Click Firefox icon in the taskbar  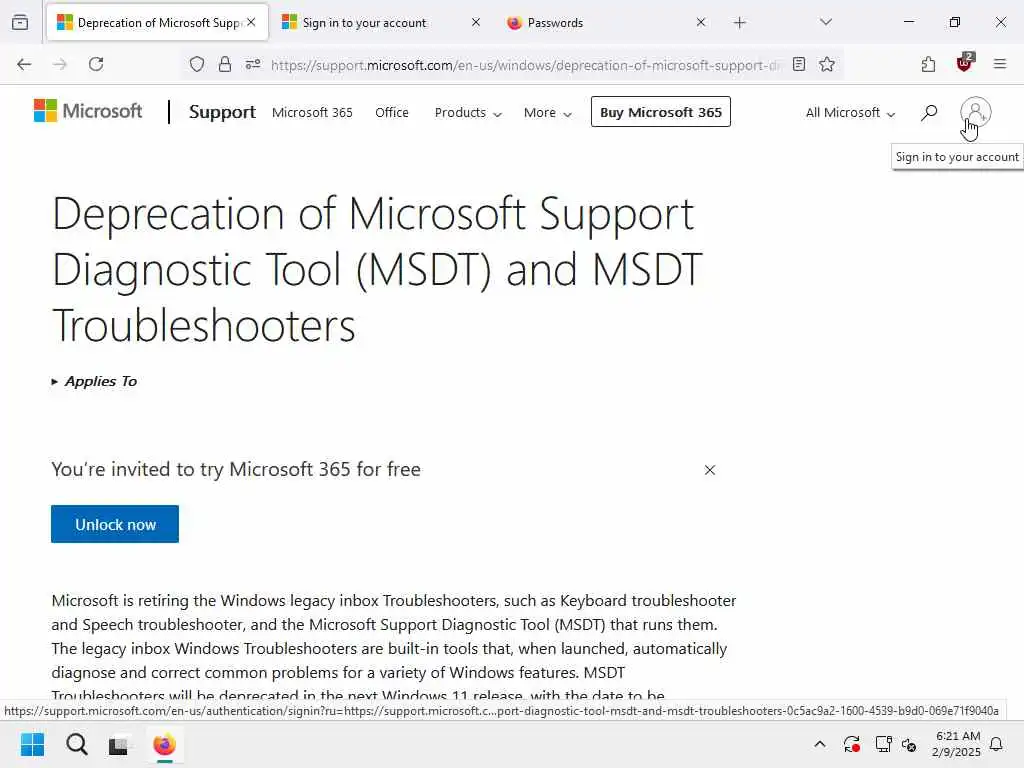pos(165,744)
